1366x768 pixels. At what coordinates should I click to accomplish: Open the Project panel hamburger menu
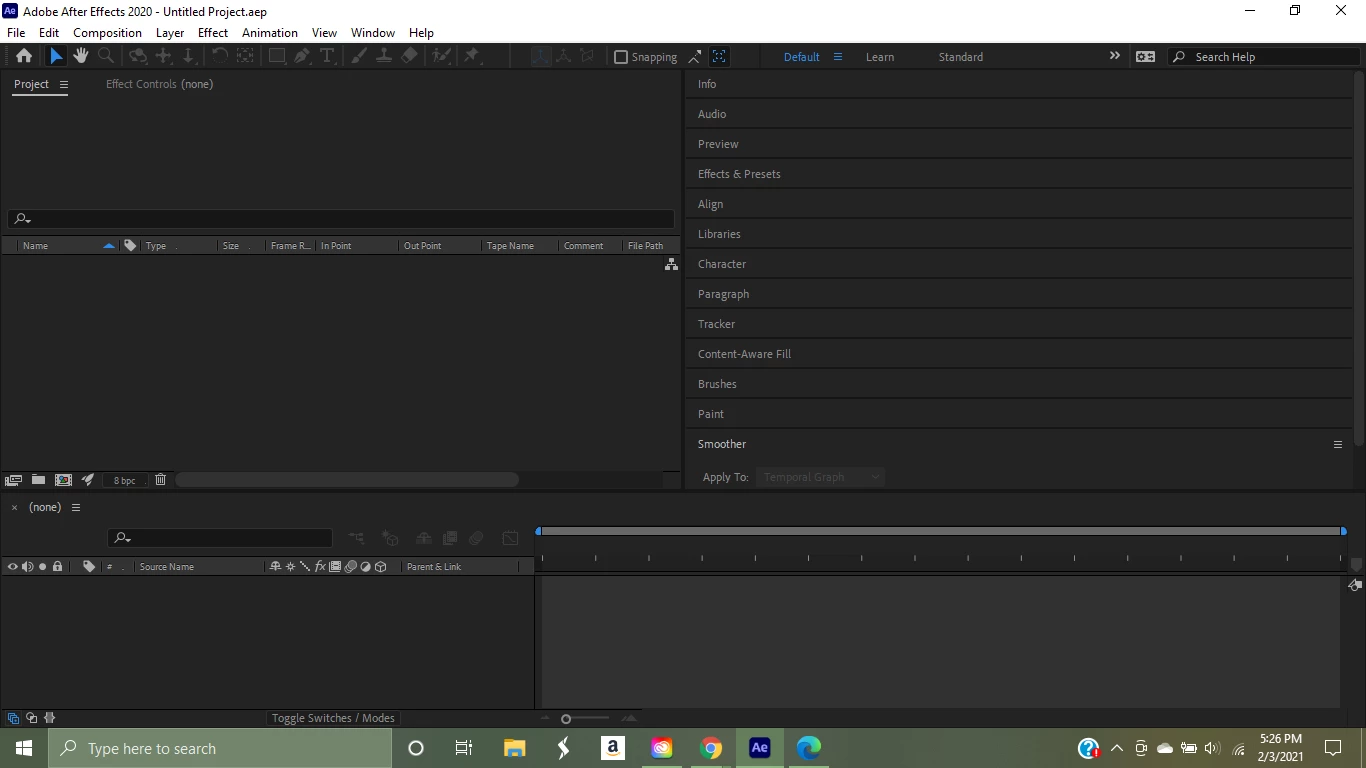coord(64,84)
